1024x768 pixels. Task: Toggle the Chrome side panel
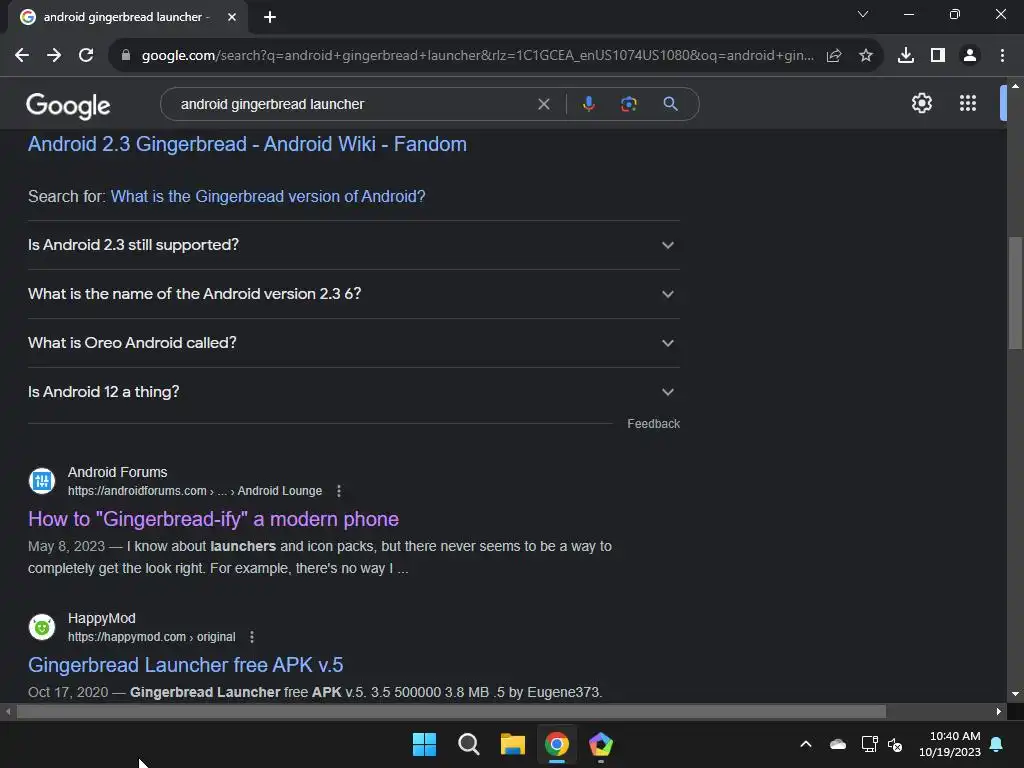click(938, 56)
